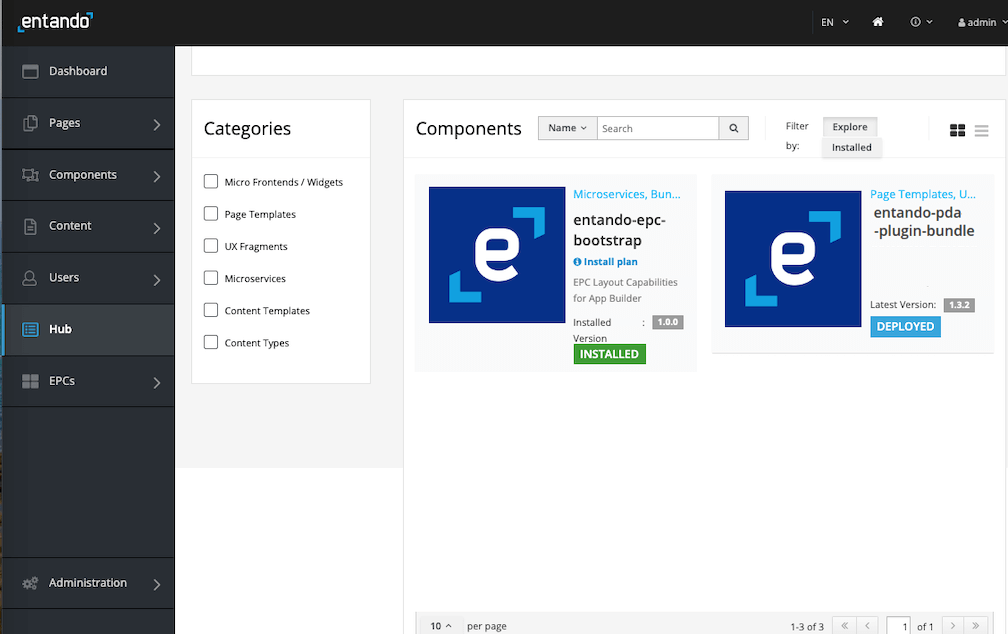Open the entando-pda-plugin-bundle categories link
Screen dimensions: 1008x634
(923, 194)
